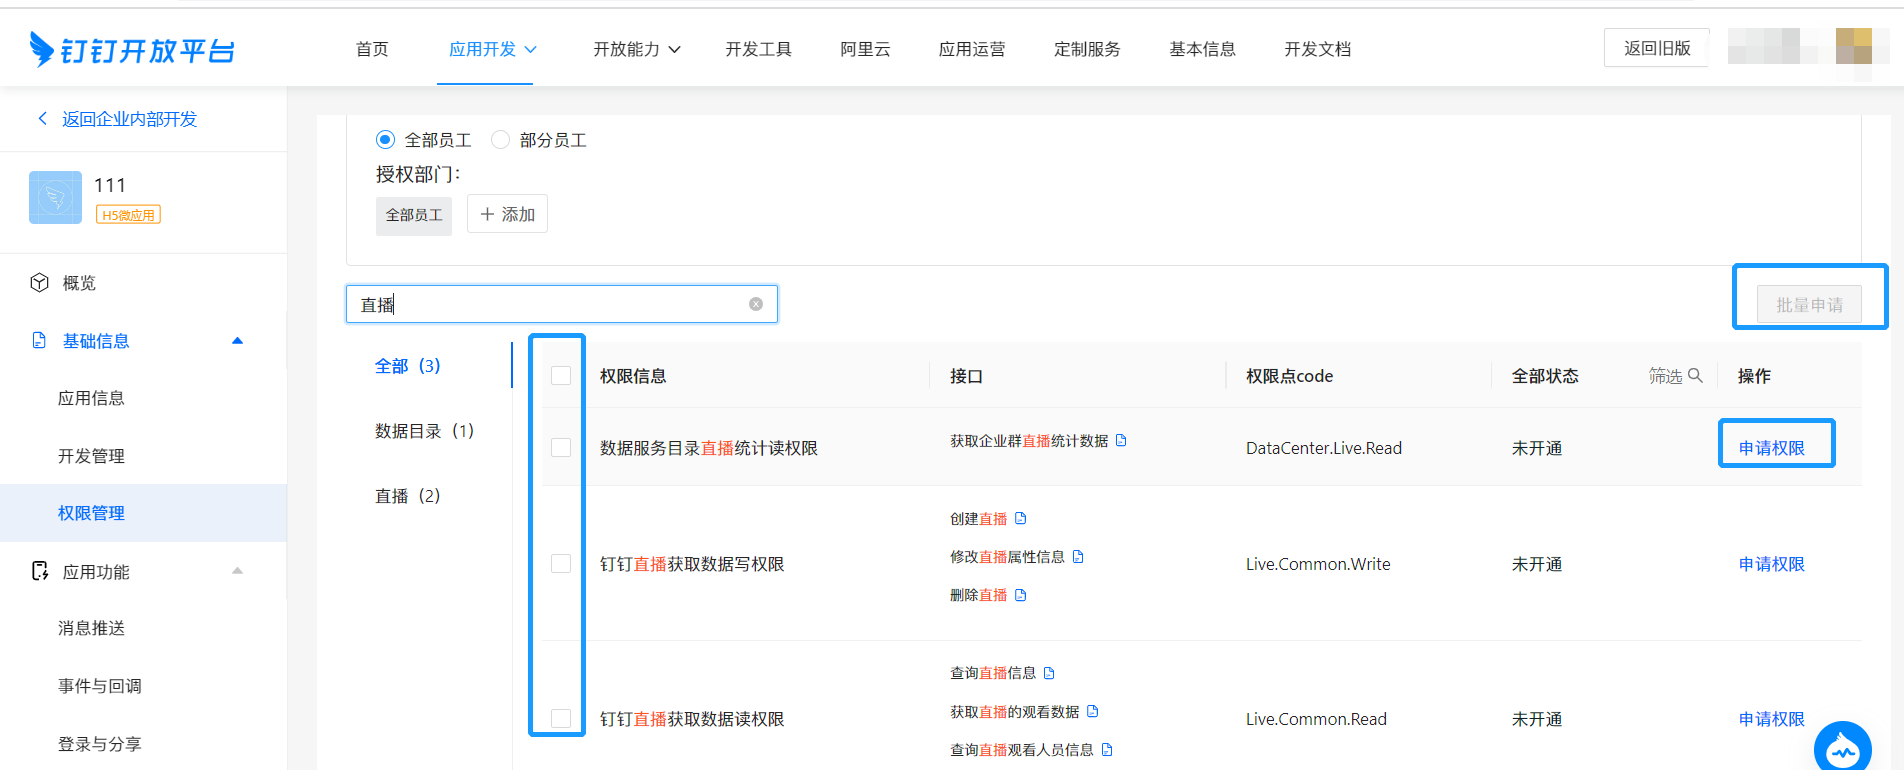The width and height of the screenshot is (1904, 770).
Task: Click the search magnifier icon beside 筛选
Action: coord(1695,375)
